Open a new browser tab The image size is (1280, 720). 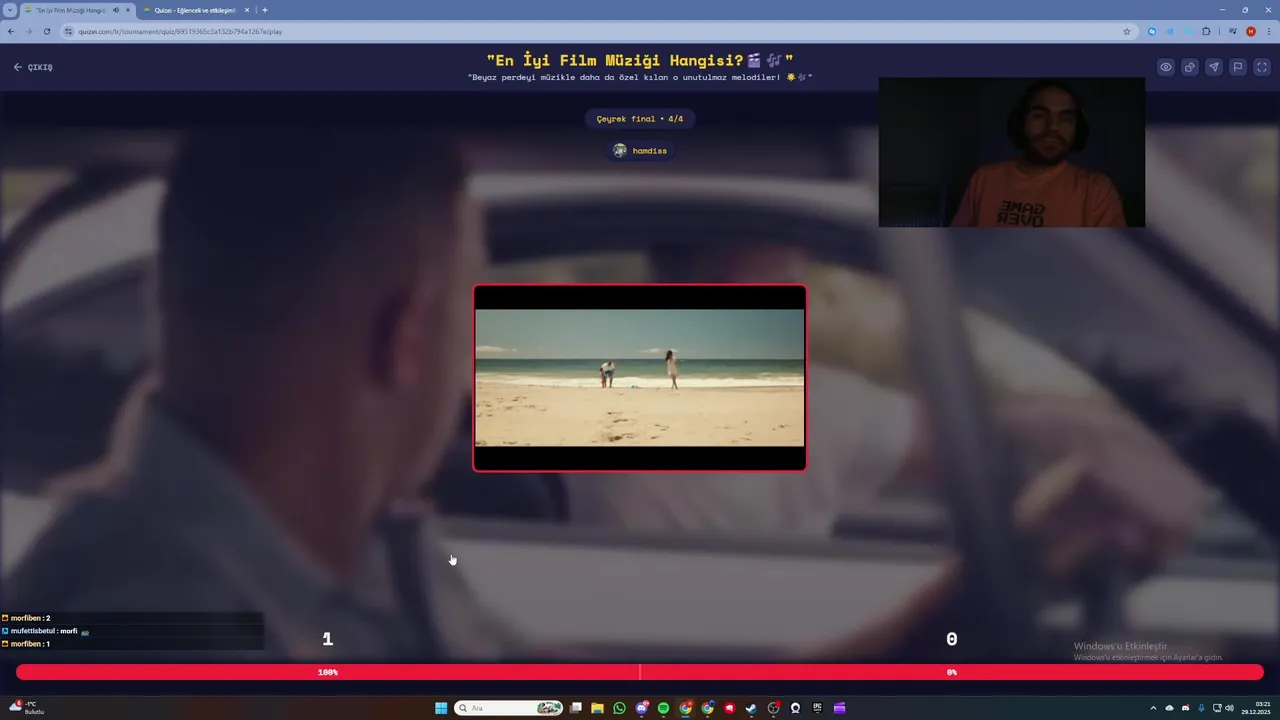pos(265,10)
